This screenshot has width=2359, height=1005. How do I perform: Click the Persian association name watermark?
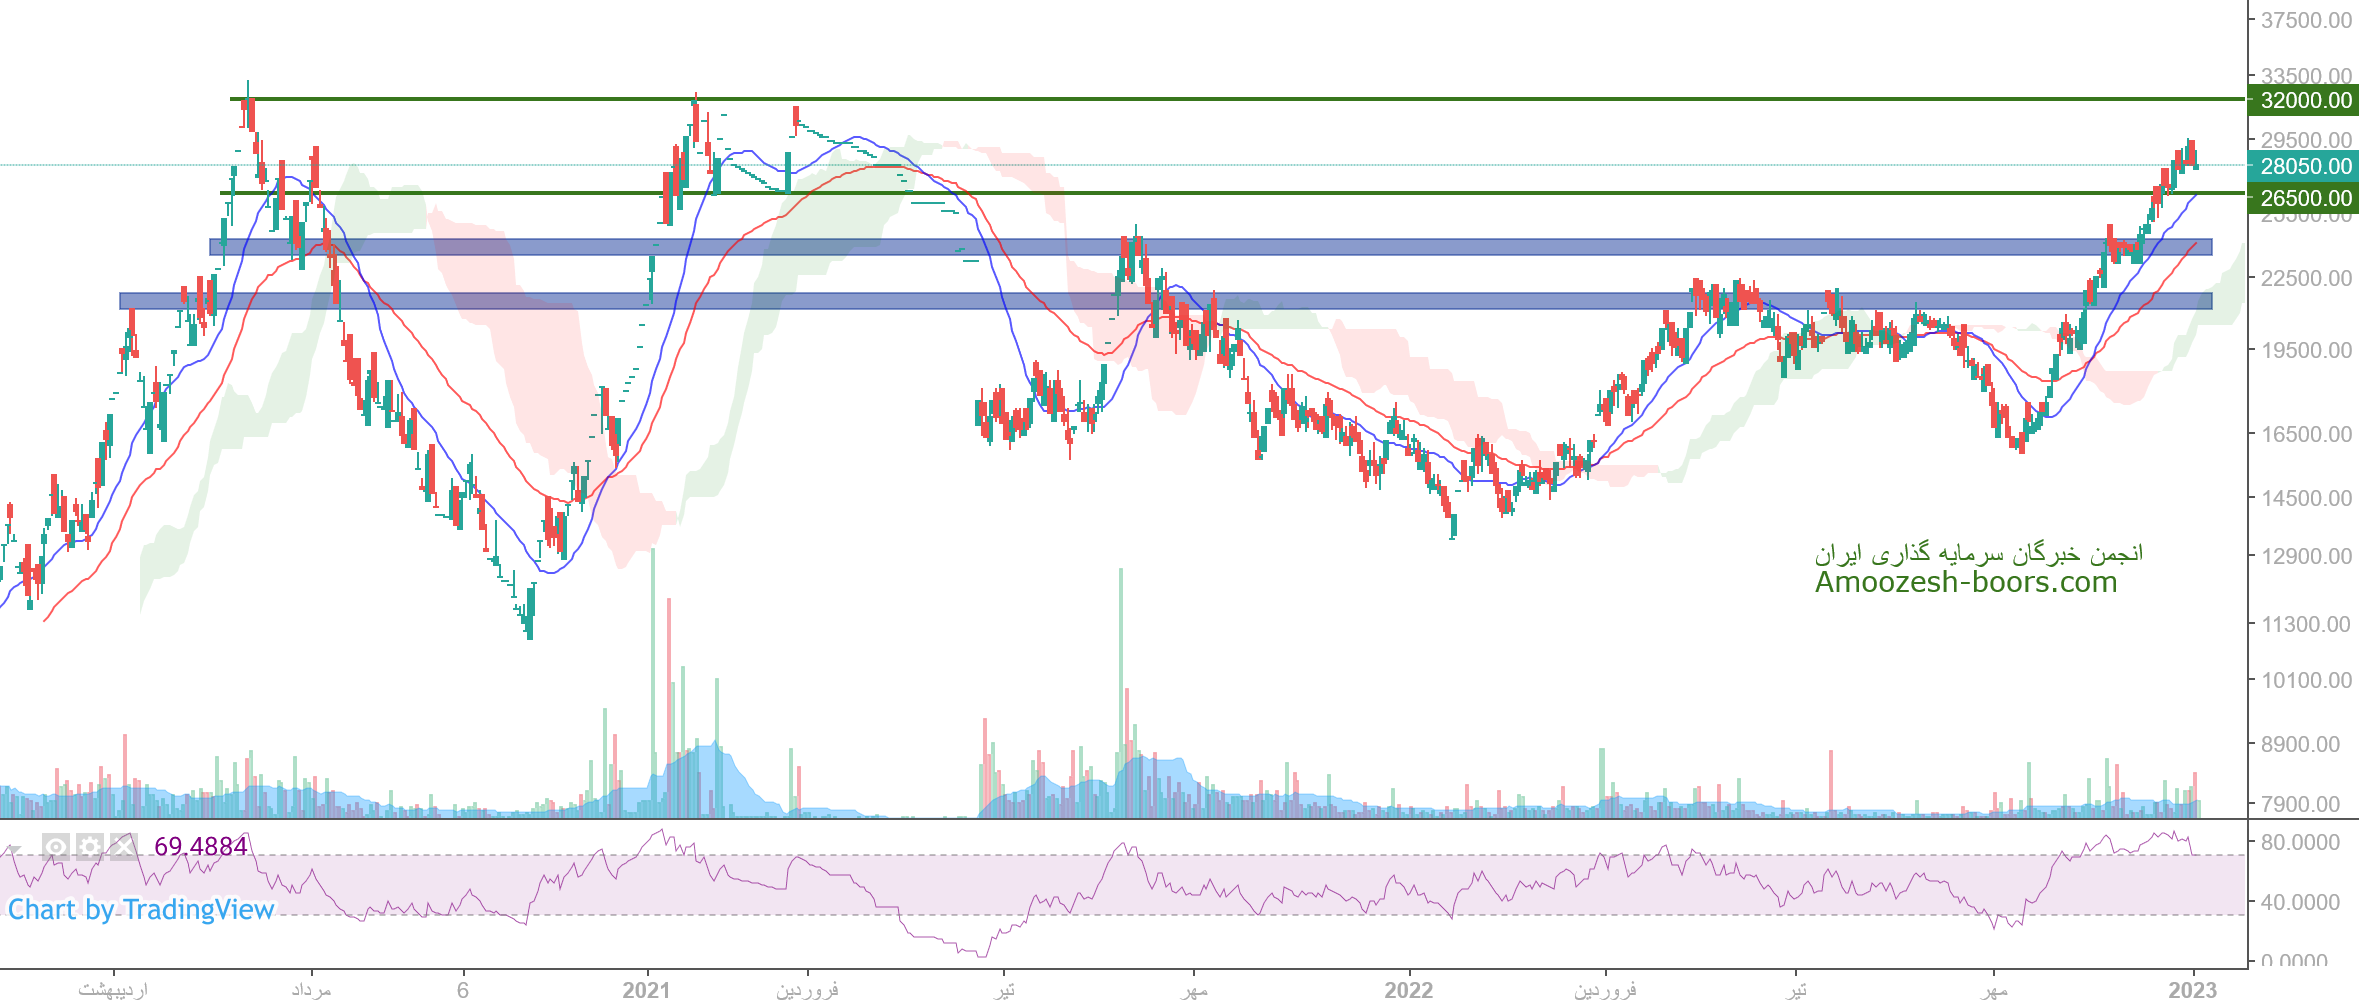pyautogui.click(x=1978, y=553)
